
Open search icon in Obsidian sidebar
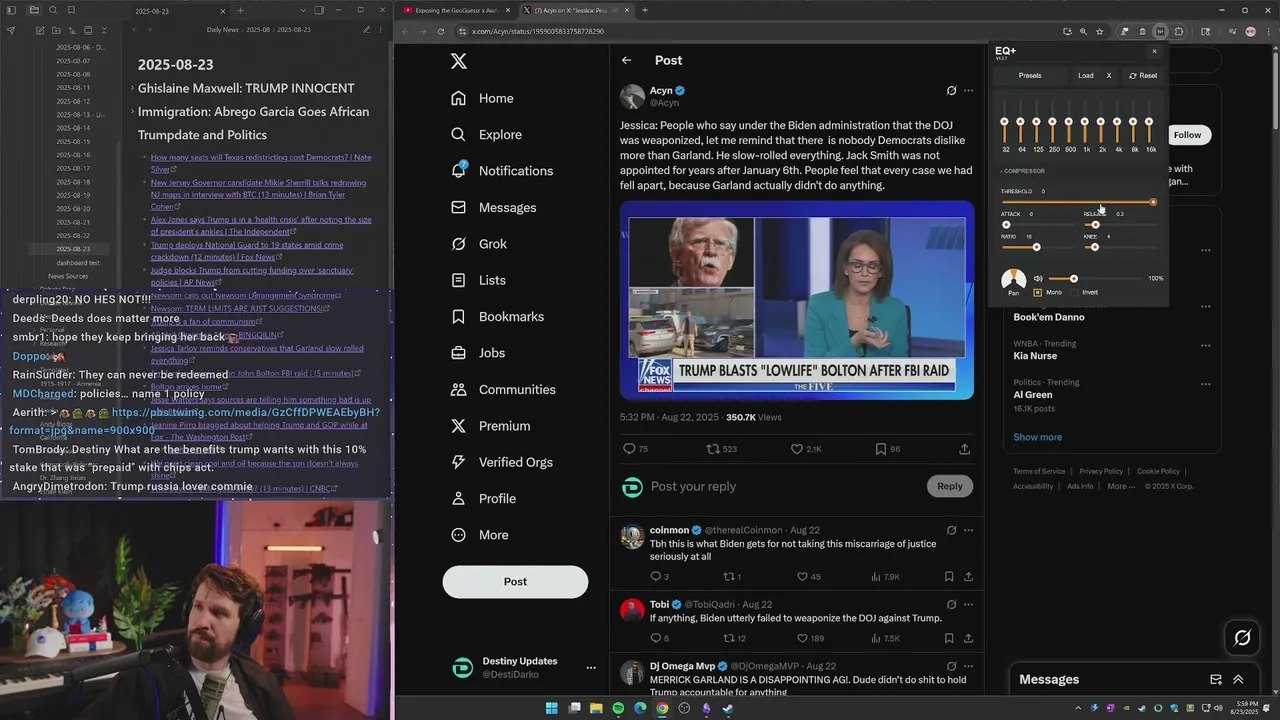pos(52,10)
